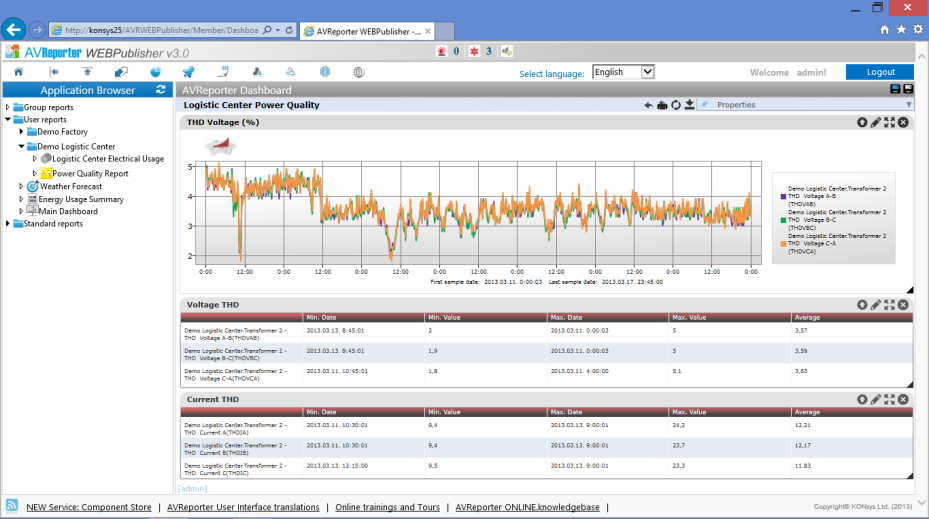929x519 pixels.
Task: Collapse the User reports tree node
Action: tap(8, 119)
